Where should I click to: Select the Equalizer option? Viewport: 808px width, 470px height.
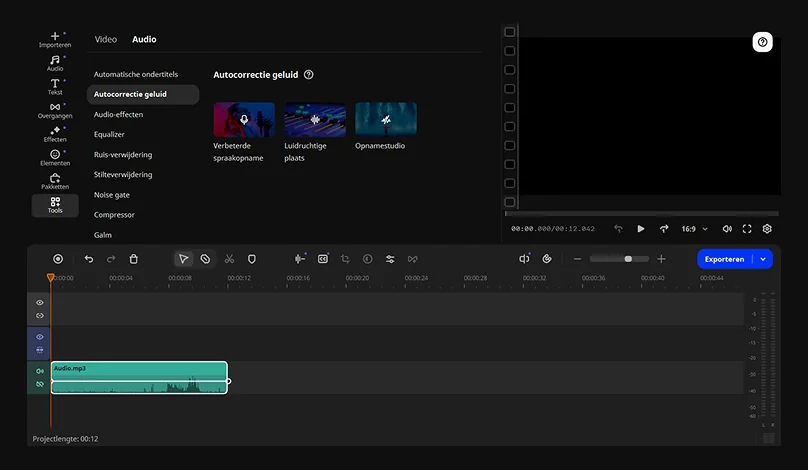click(109, 135)
